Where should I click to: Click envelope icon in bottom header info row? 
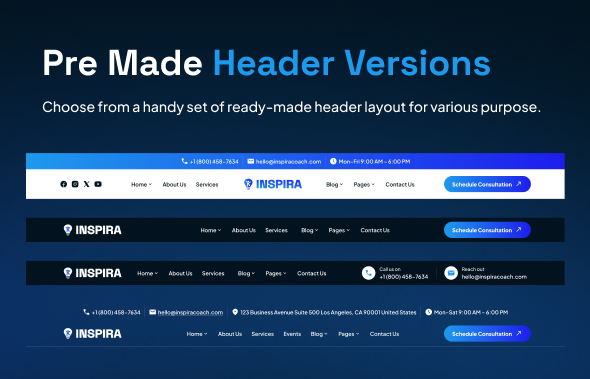152,312
